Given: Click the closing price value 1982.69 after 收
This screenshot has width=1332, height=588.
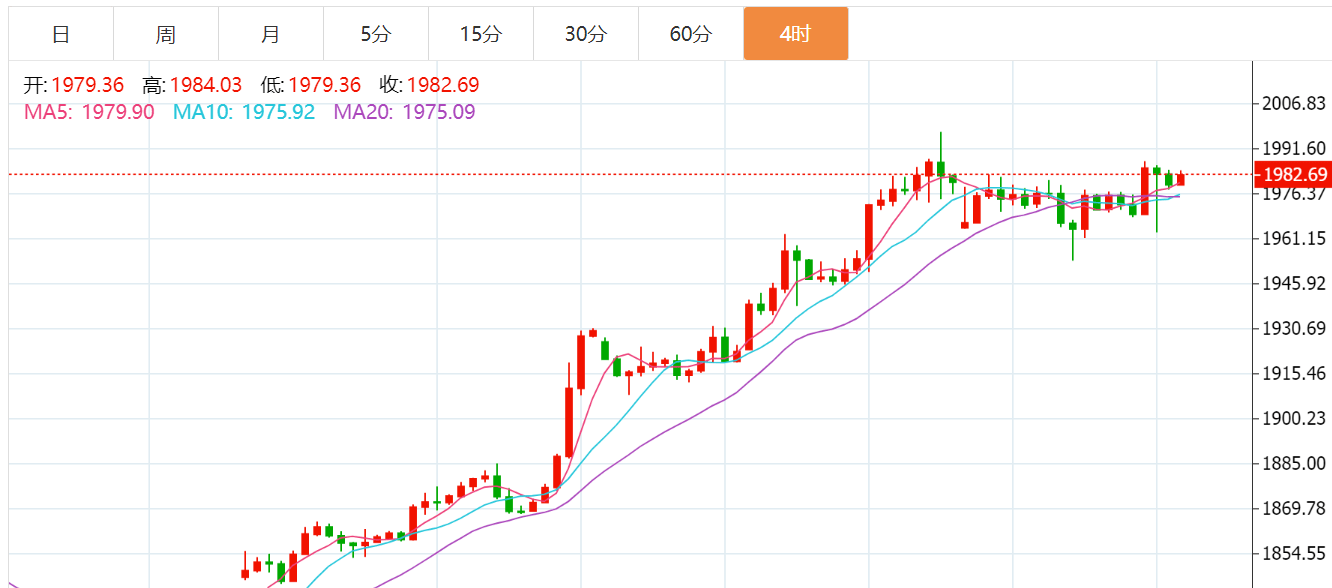Looking at the screenshot, I should [x=443, y=86].
